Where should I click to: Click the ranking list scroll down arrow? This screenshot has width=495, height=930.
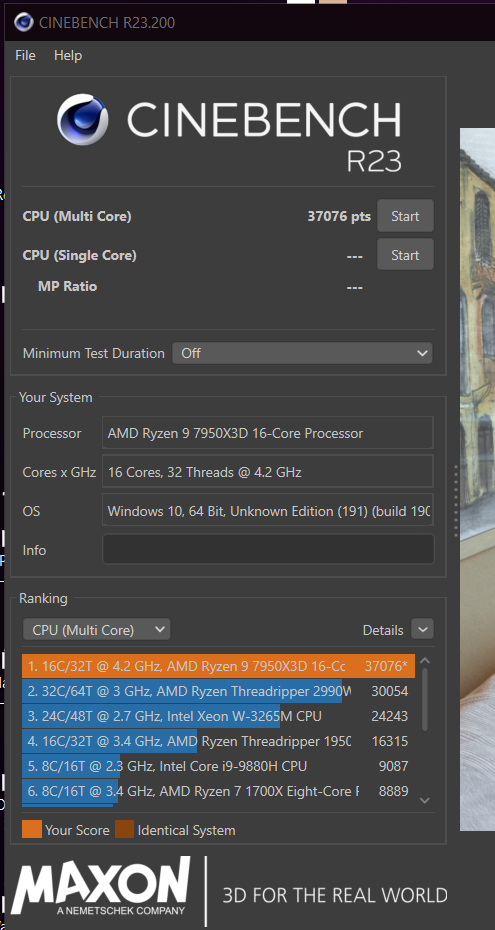(x=424, y=800)
